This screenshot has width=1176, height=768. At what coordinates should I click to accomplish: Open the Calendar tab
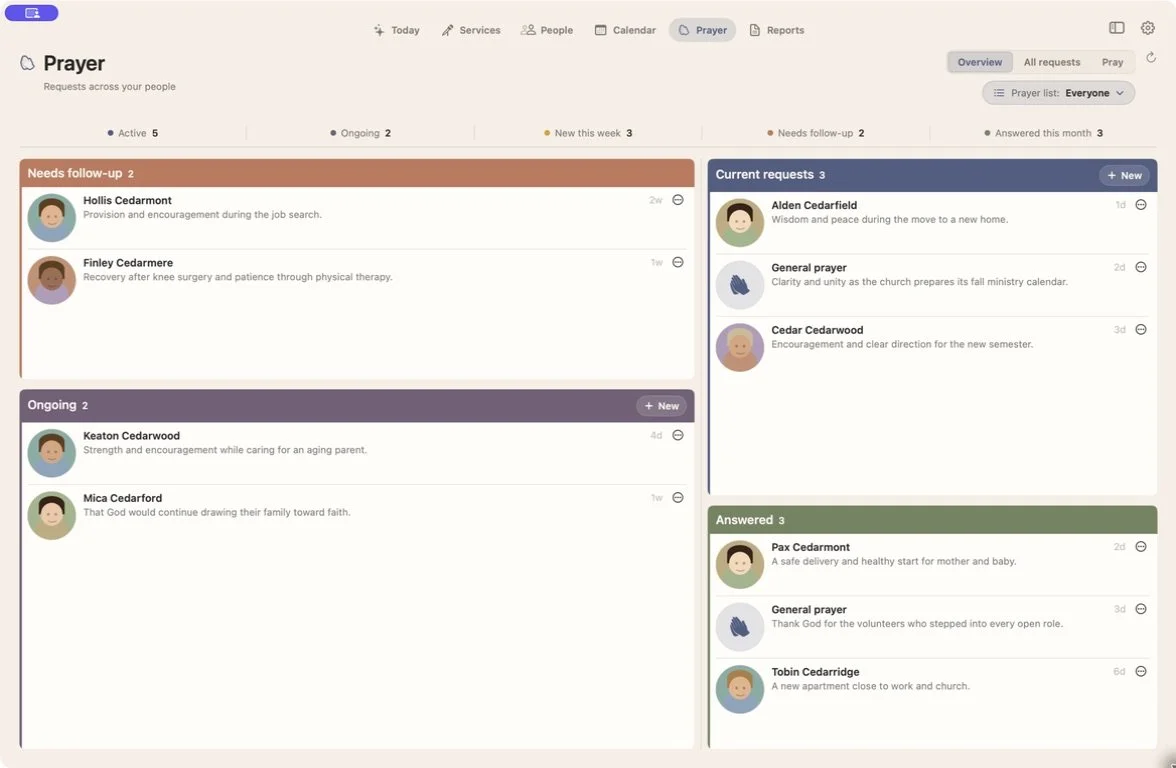(625, 30)
